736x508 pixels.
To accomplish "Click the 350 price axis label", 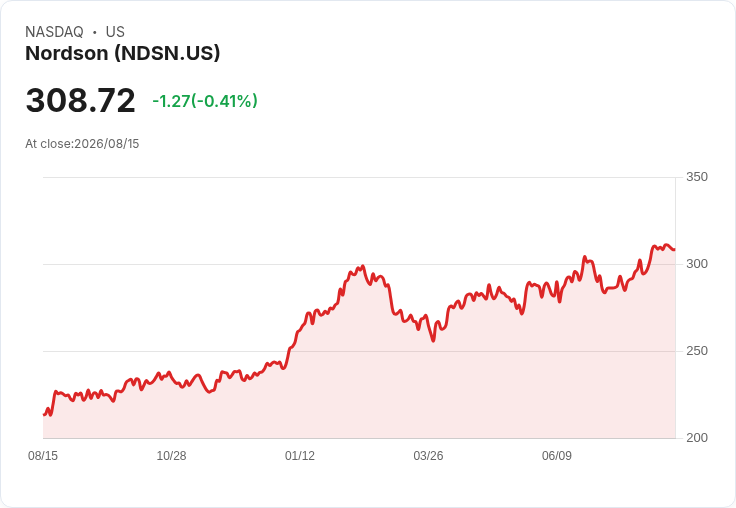I will (697, 177).
